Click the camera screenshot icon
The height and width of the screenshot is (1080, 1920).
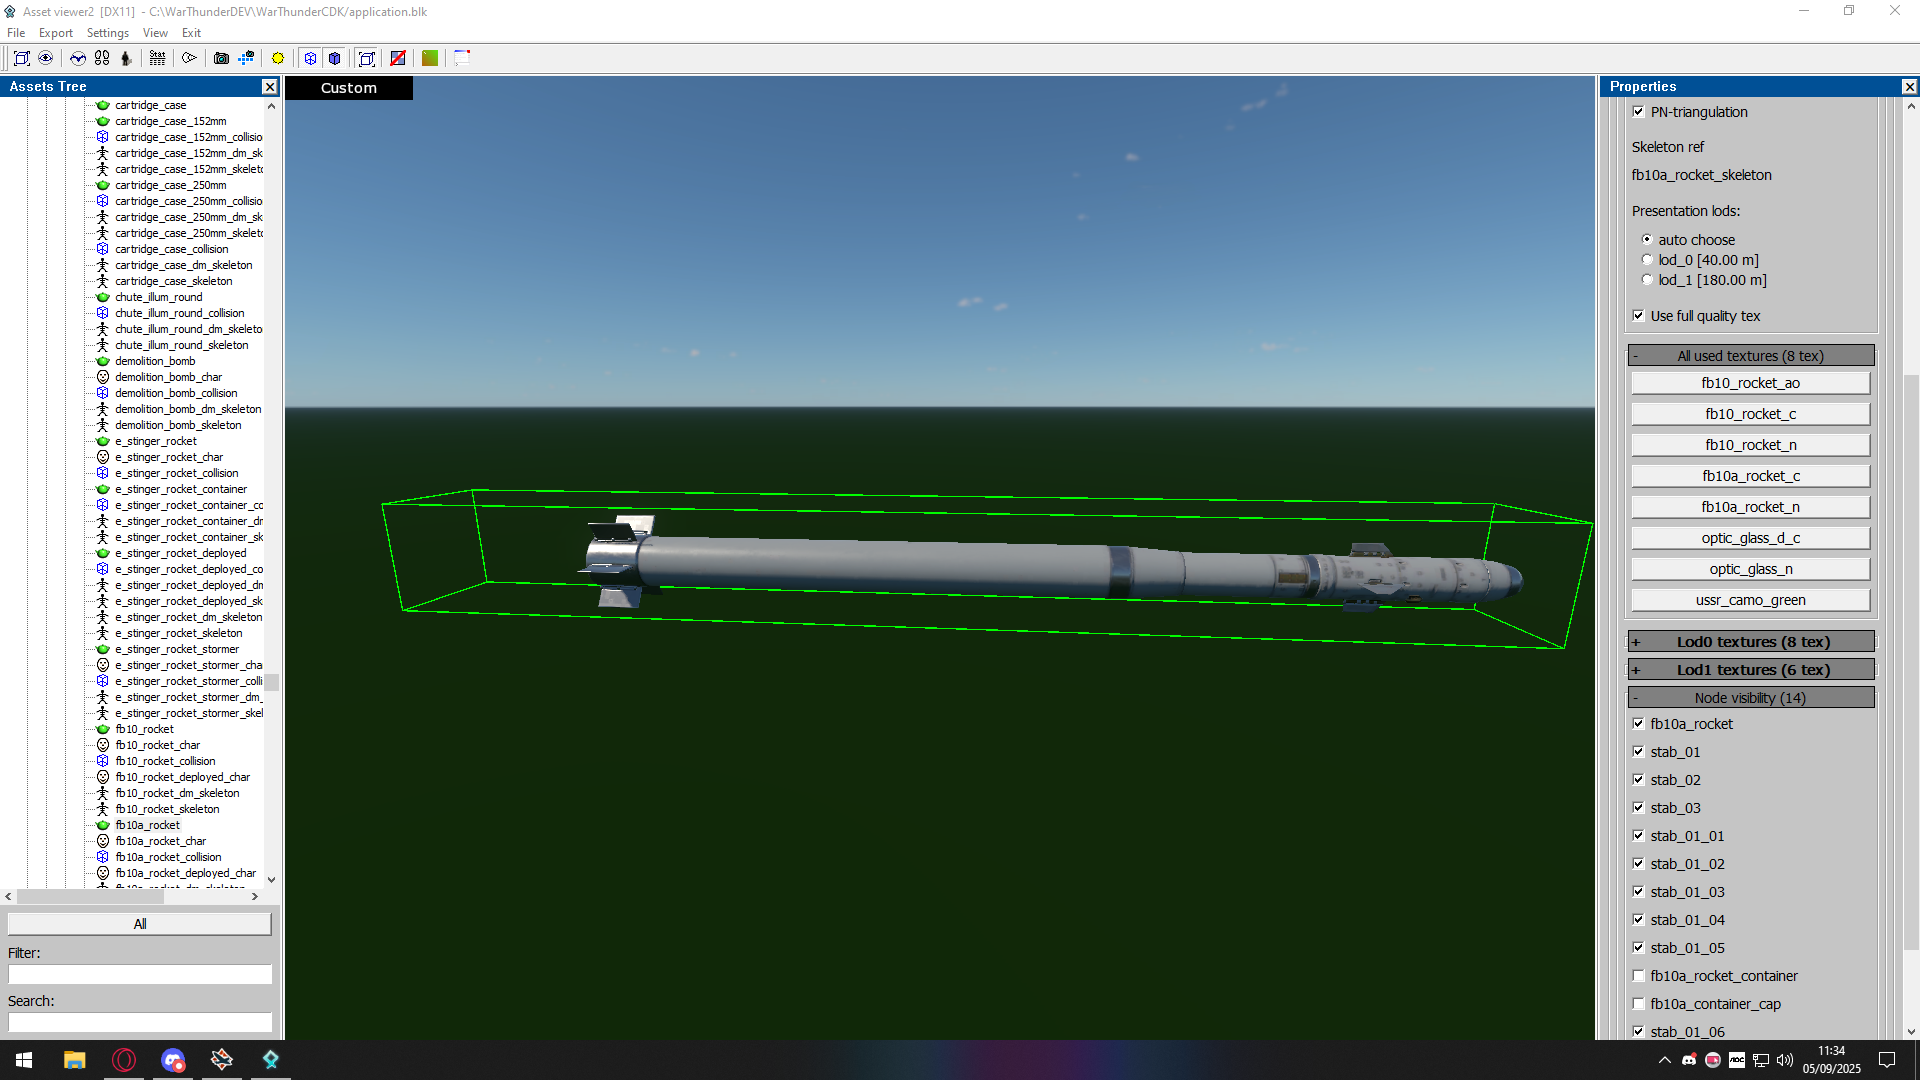click(x=221, y=58)
